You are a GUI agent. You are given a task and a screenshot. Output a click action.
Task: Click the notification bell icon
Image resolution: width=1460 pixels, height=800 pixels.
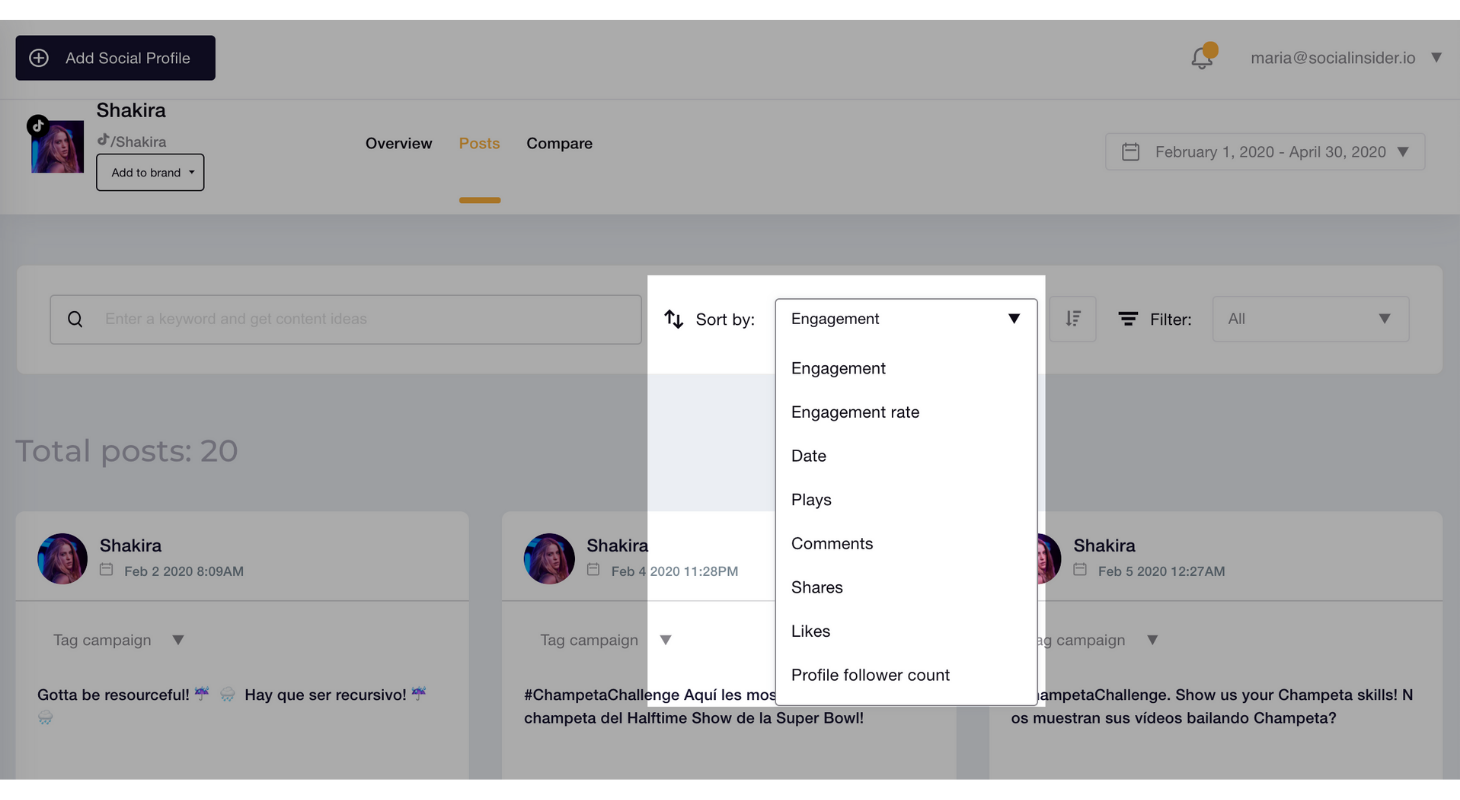click(1203, 58)
